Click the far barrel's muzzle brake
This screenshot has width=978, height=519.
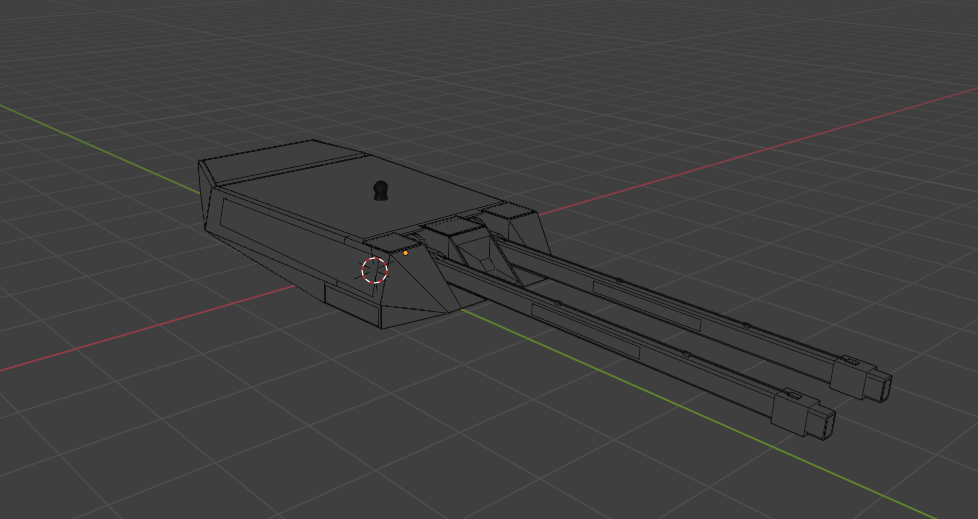(x=861, y=379)
